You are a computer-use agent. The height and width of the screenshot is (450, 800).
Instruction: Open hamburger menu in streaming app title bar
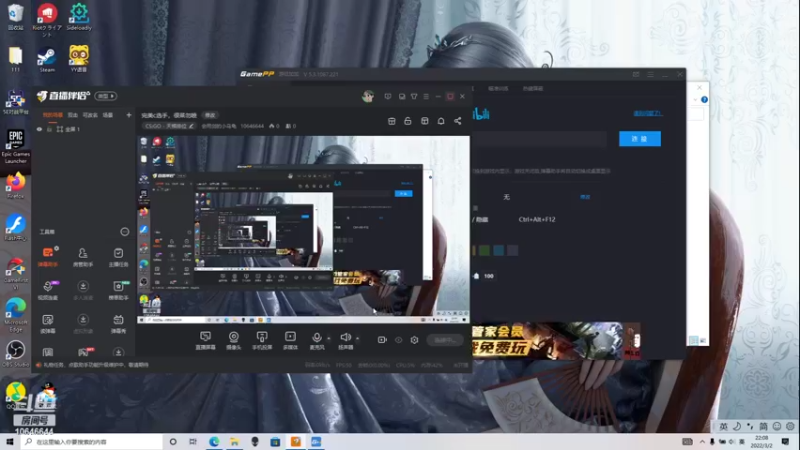point(426,96)
